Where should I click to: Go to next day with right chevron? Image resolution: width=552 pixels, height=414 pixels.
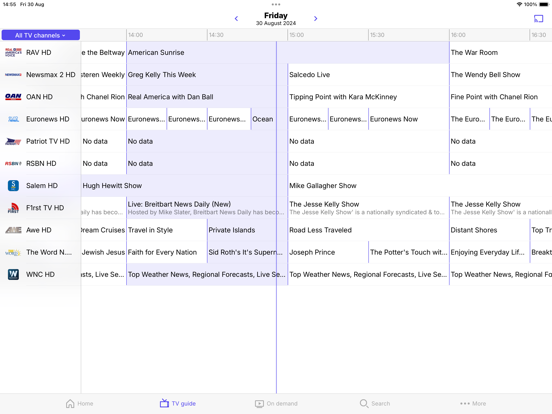tap(315, 18)
